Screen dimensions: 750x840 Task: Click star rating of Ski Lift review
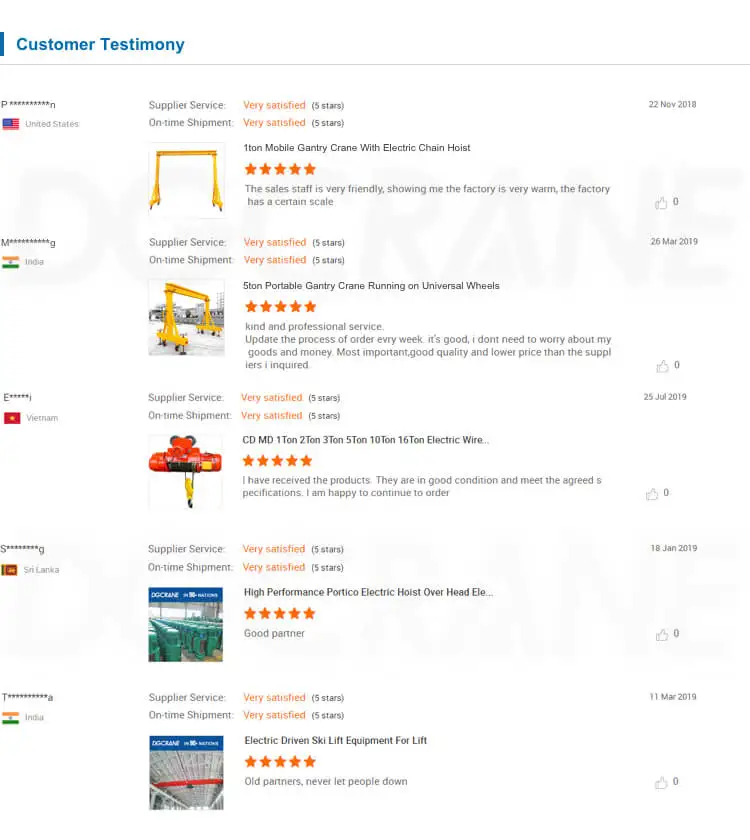click(x=280, y=762)
